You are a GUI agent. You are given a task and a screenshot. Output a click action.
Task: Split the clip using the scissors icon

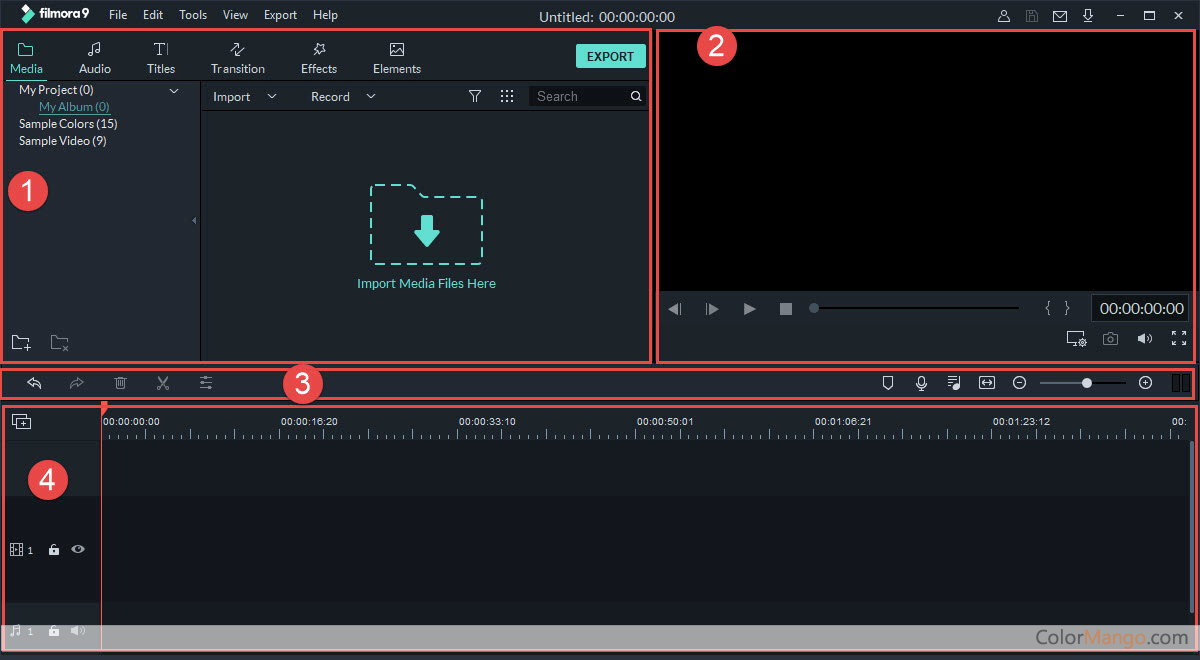coord(163,383)
